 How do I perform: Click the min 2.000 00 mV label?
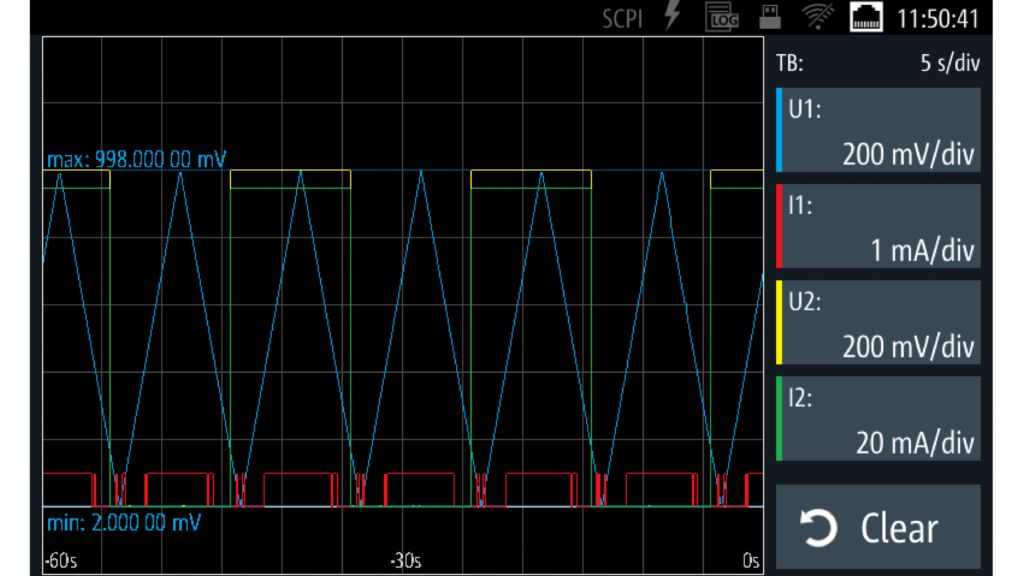coord(125,523)
